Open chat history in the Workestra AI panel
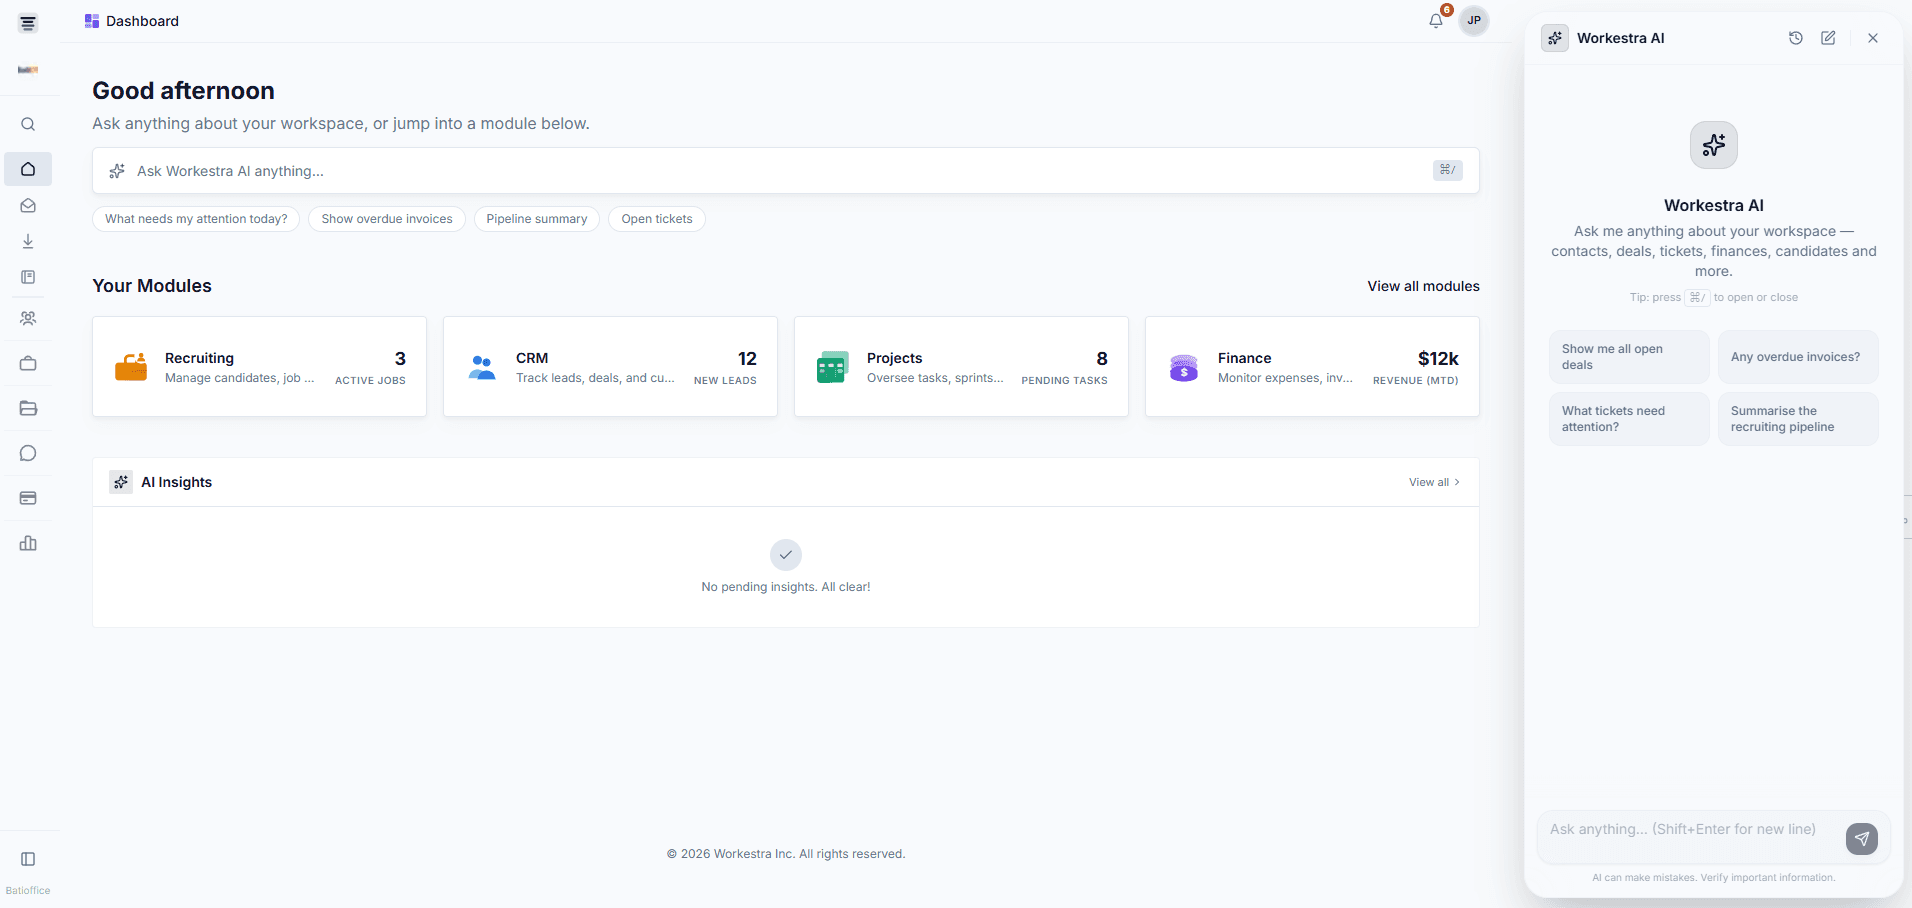The height and width of the screenshot is (908, 1912). 1795,37
